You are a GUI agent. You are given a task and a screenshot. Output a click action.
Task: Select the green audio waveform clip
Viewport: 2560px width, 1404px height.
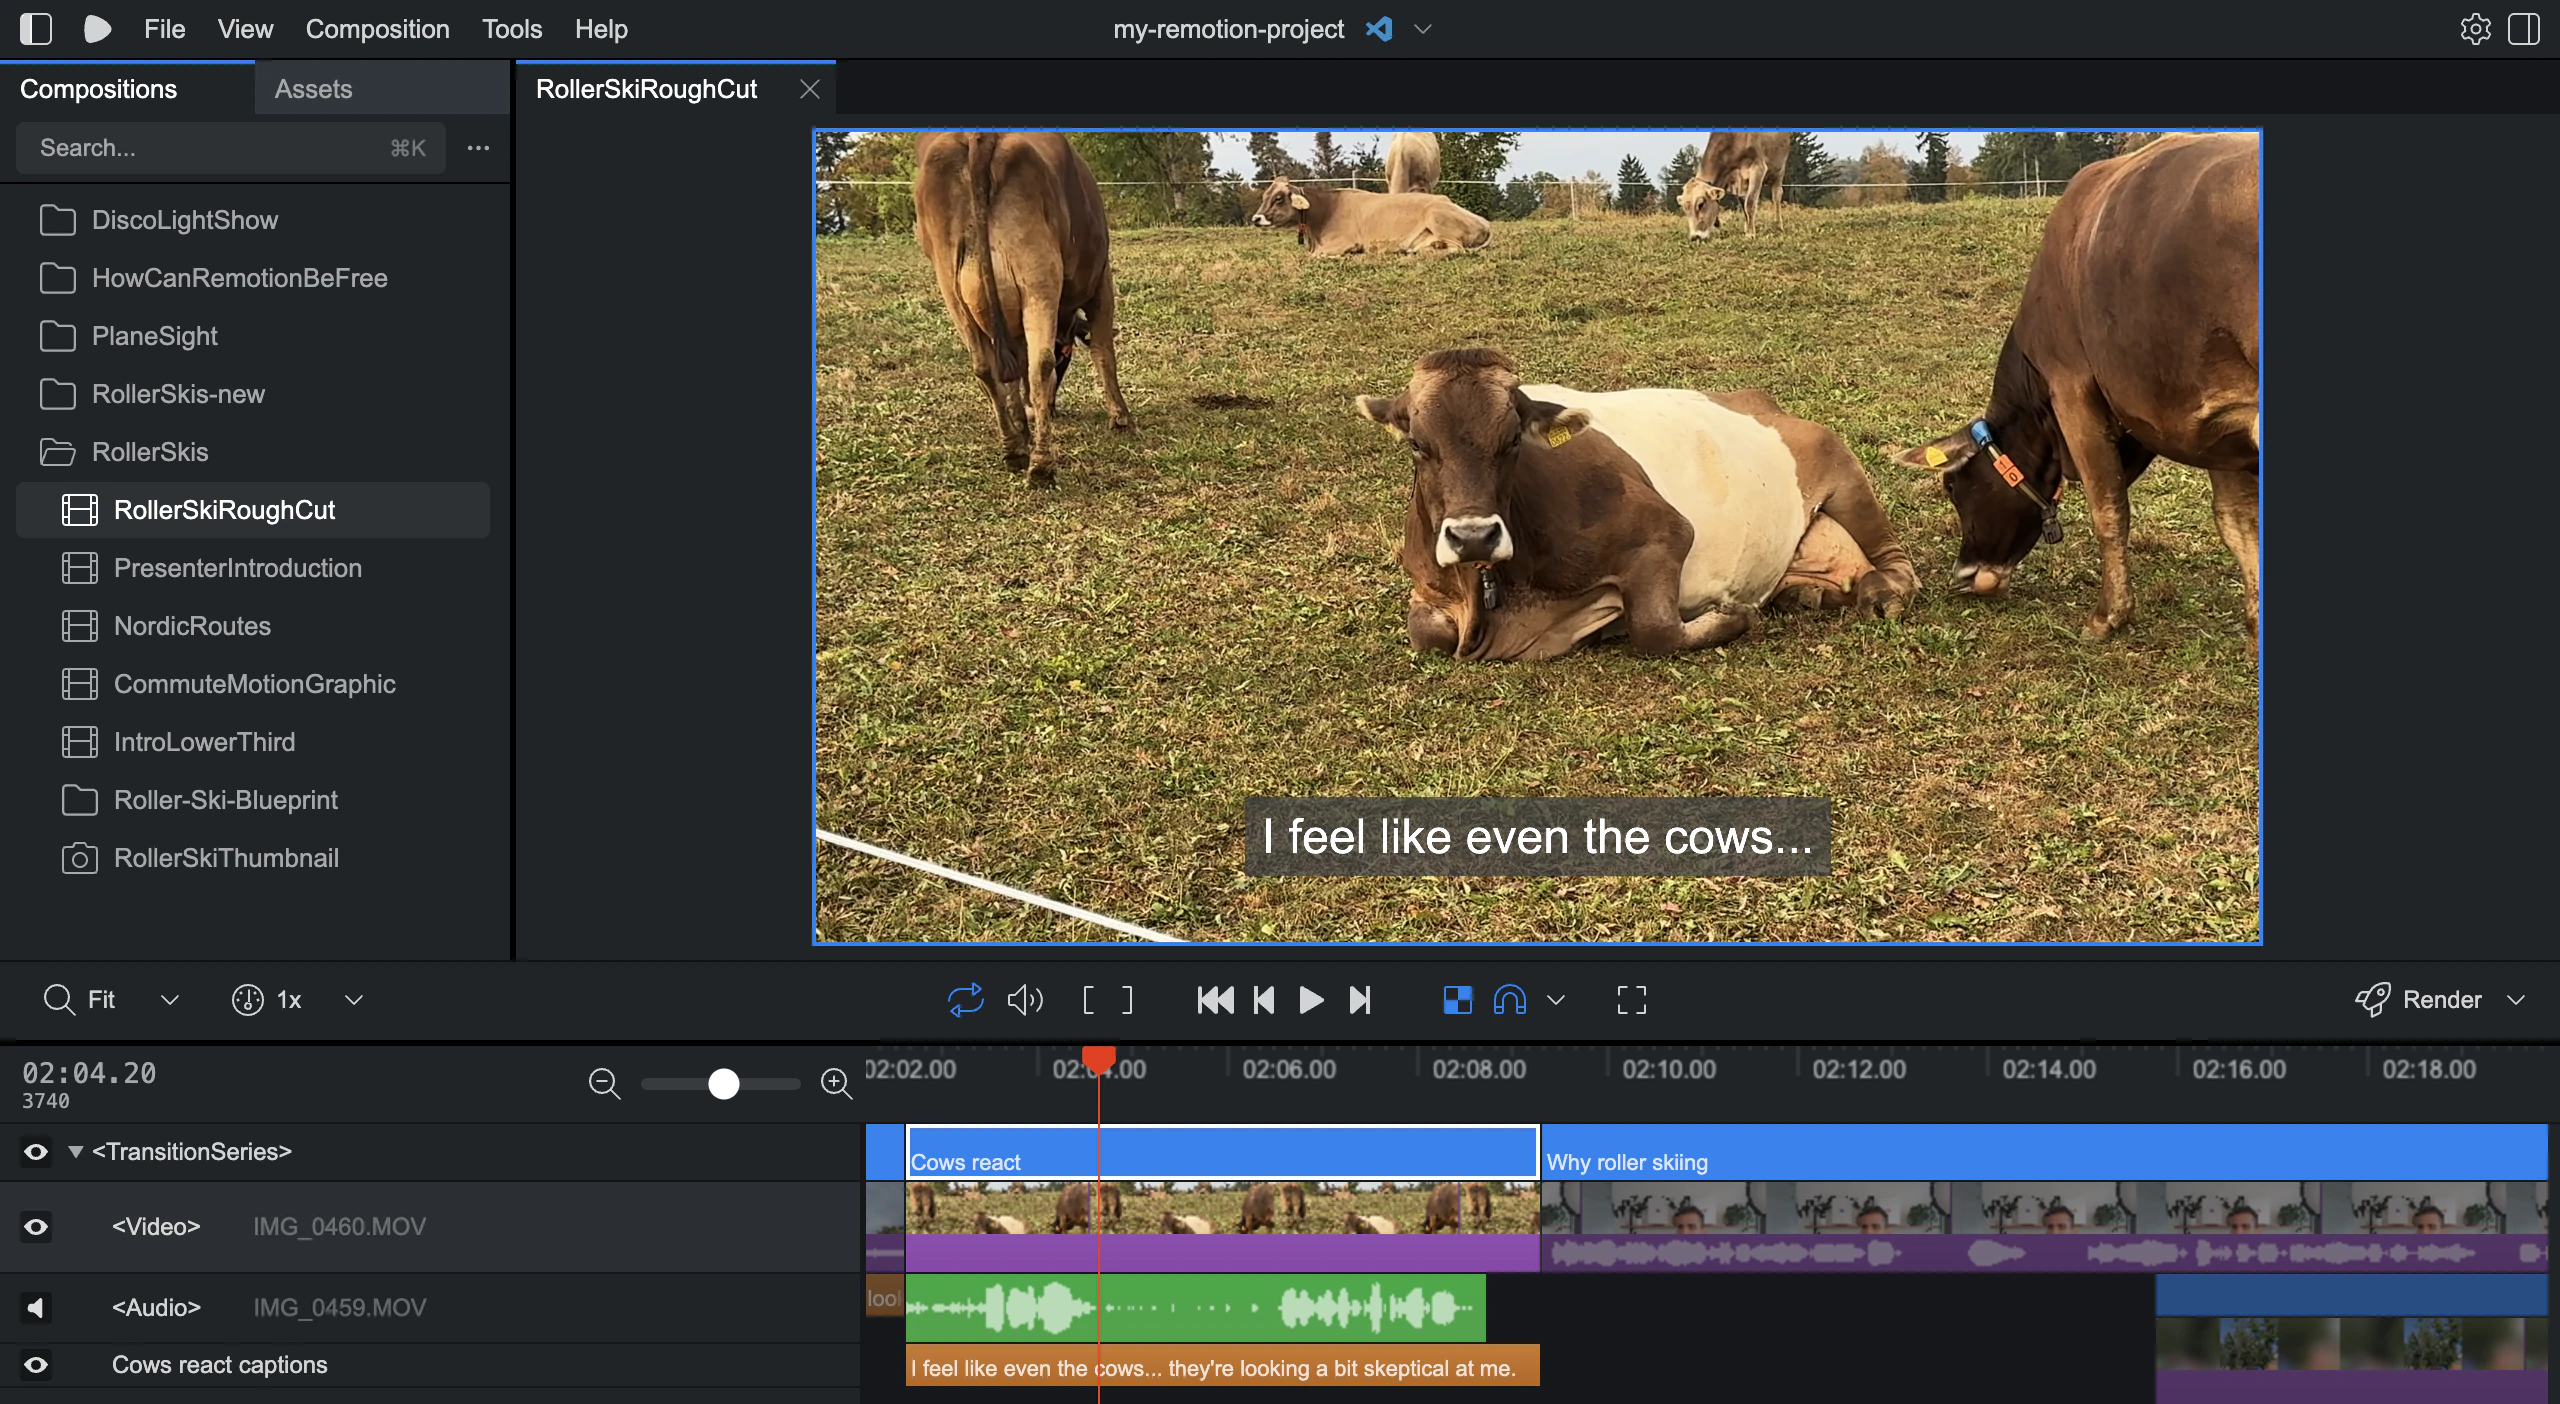click(x=1195, y=1307)
